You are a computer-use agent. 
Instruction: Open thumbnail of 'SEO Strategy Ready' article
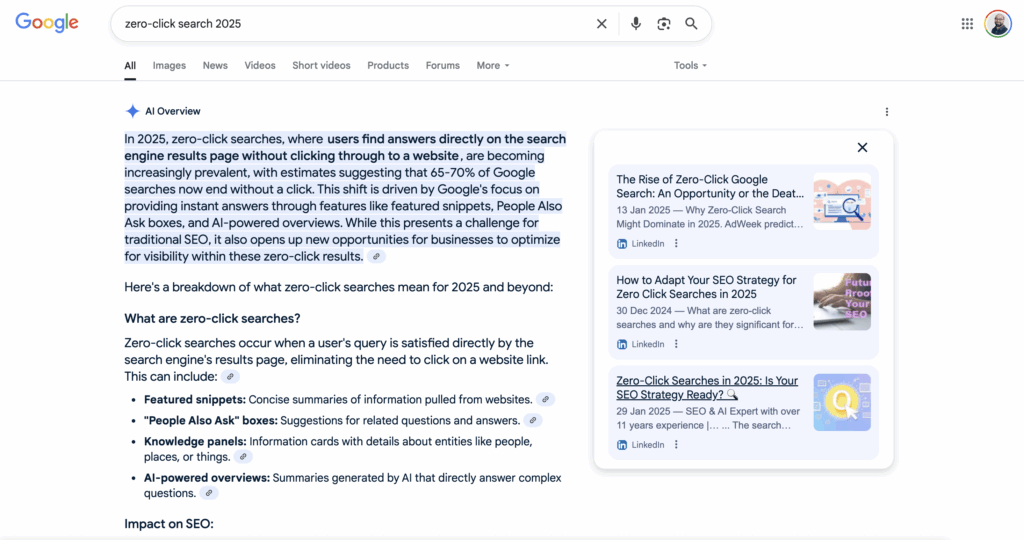pyautogui.click(x=842, y=402)
